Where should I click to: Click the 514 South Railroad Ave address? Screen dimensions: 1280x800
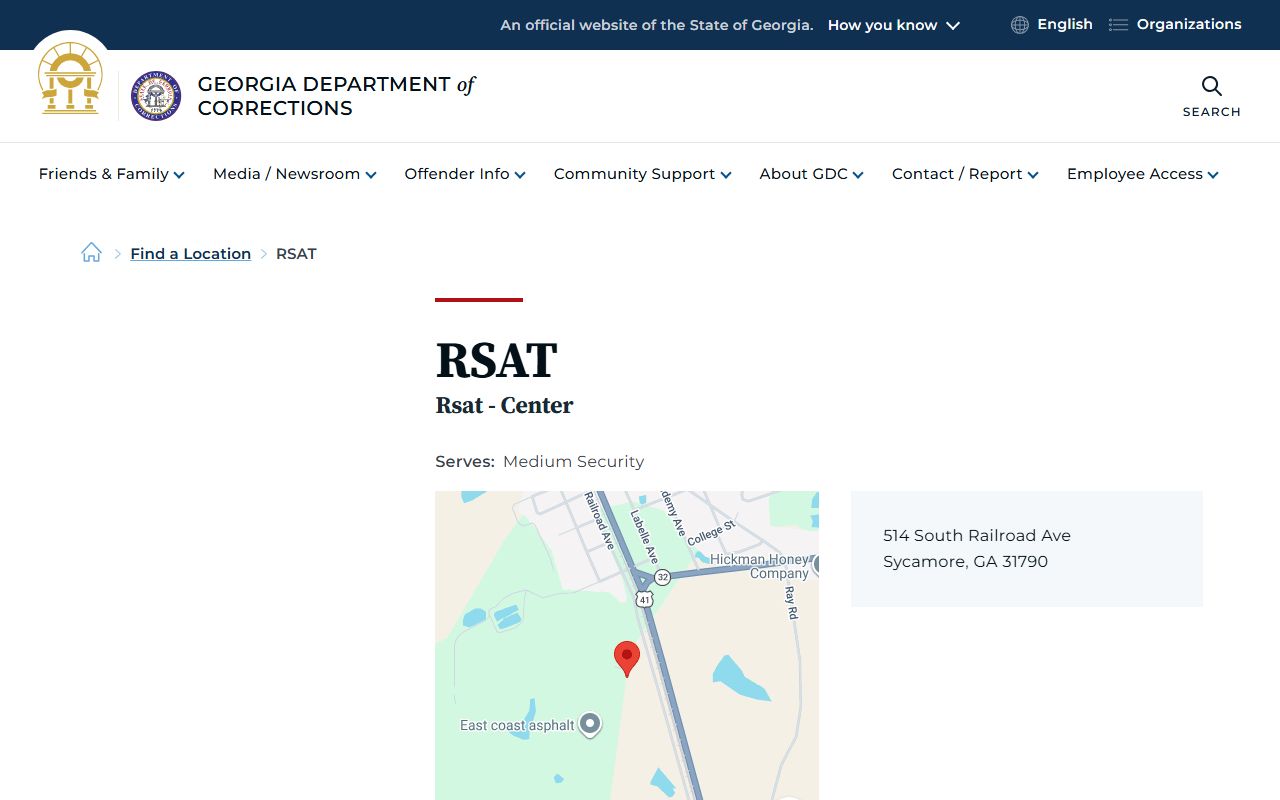[977, 535]
